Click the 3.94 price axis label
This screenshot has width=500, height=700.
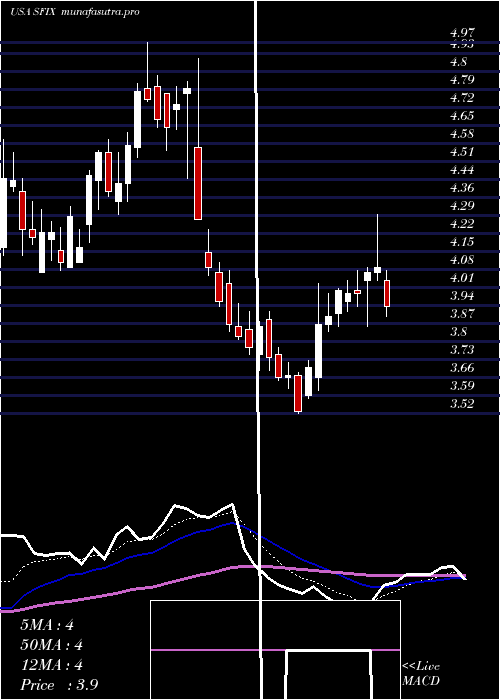point(462,296)
